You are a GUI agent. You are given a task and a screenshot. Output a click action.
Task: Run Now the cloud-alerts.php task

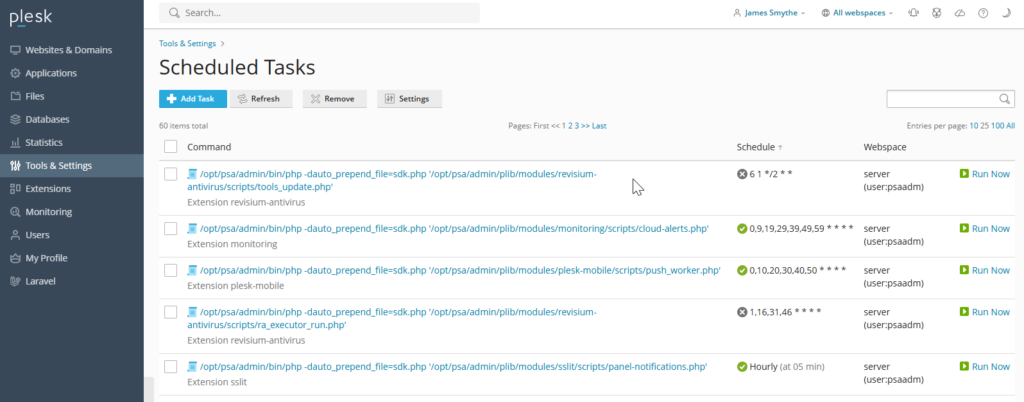click(x=984, y=228)
